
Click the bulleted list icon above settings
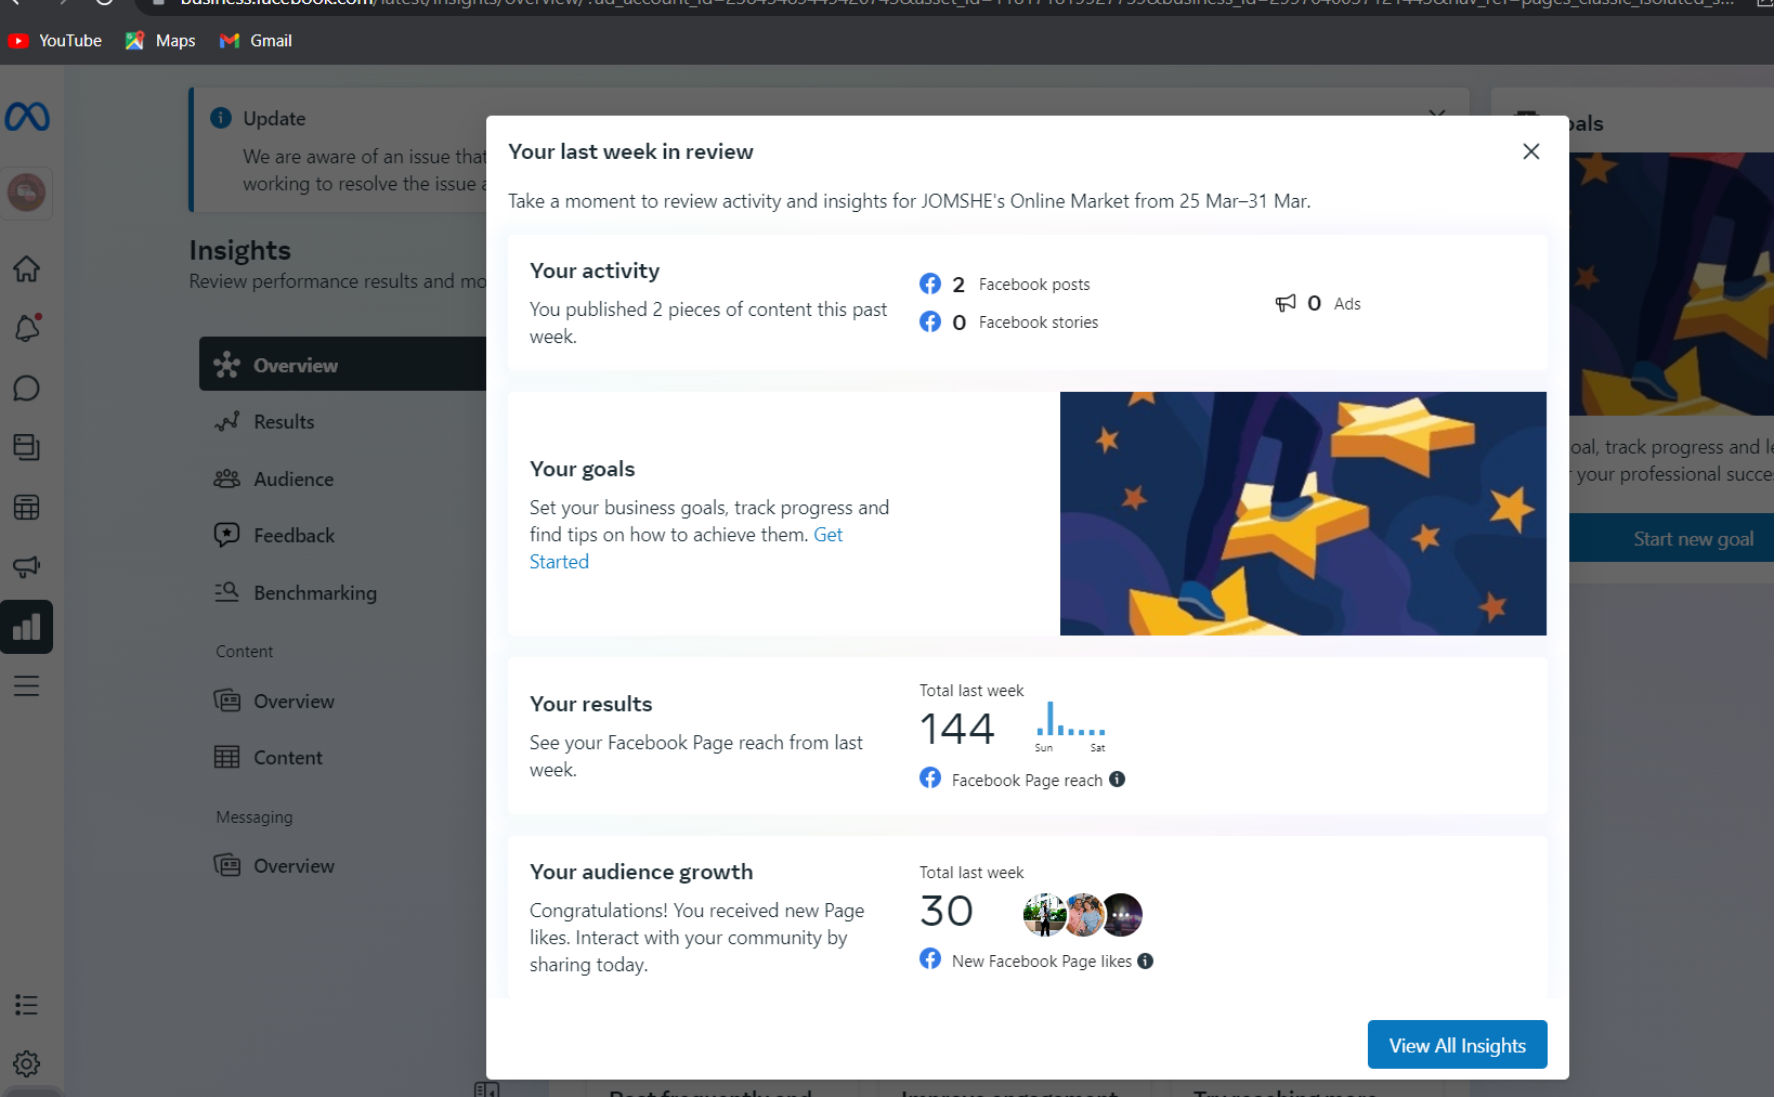point(27,1005)
